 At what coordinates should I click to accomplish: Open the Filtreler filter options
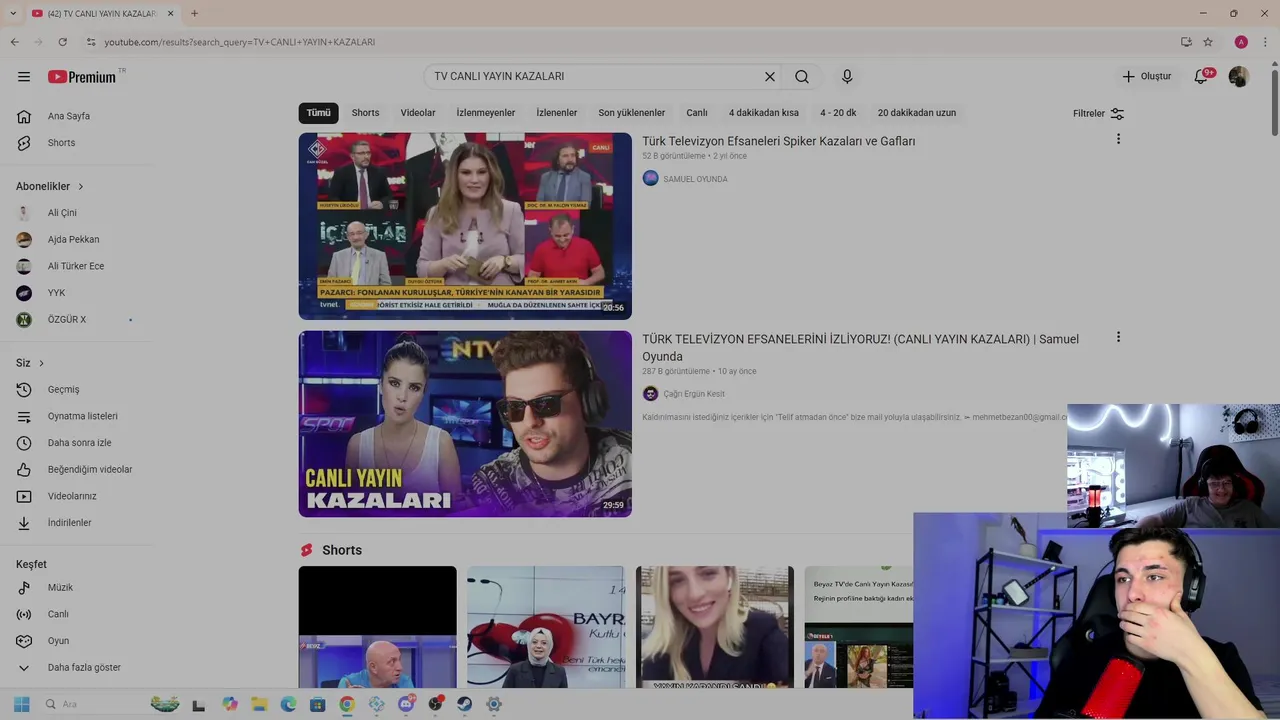[x=1098, y=114]
